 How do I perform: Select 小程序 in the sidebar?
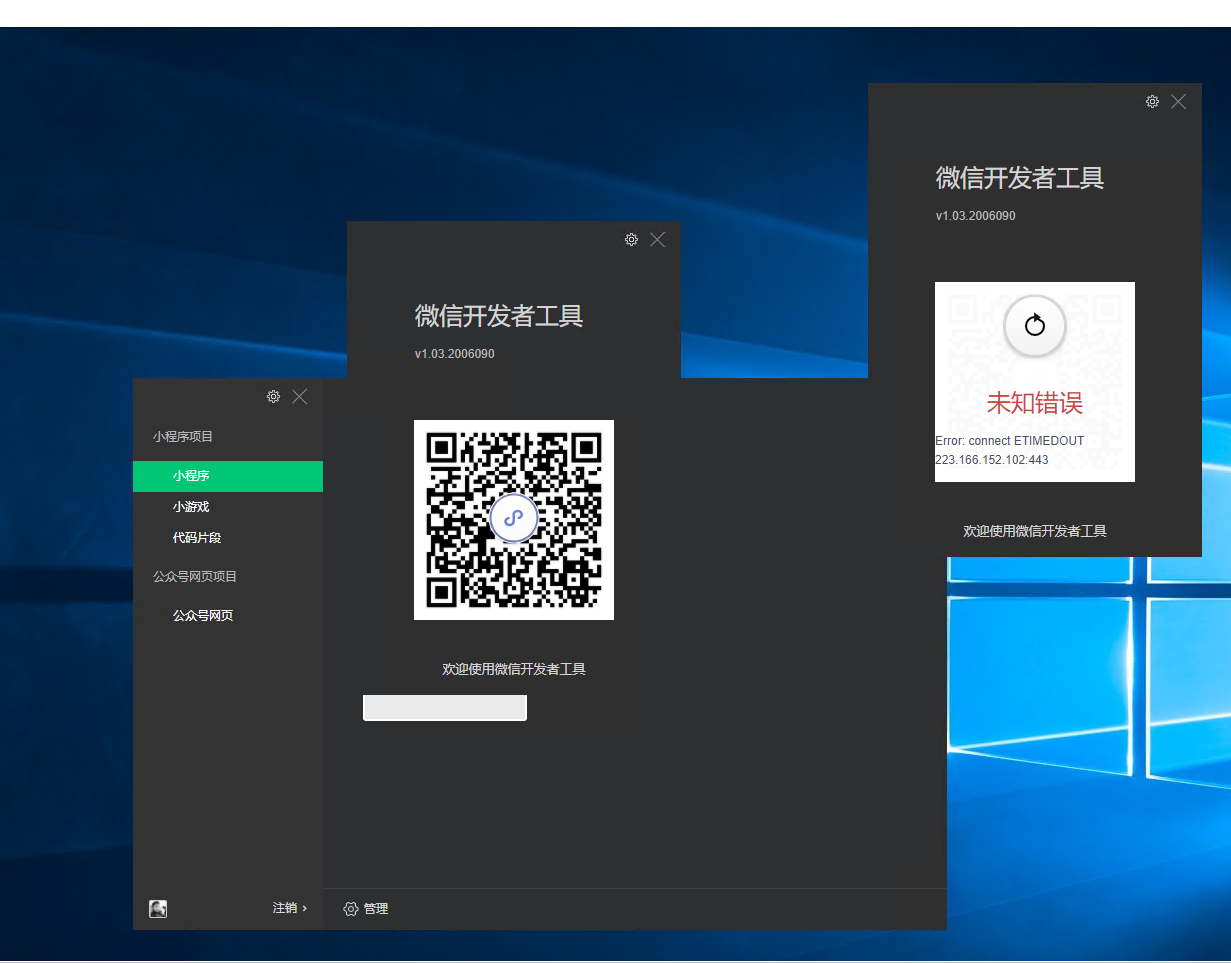point(228,477)
